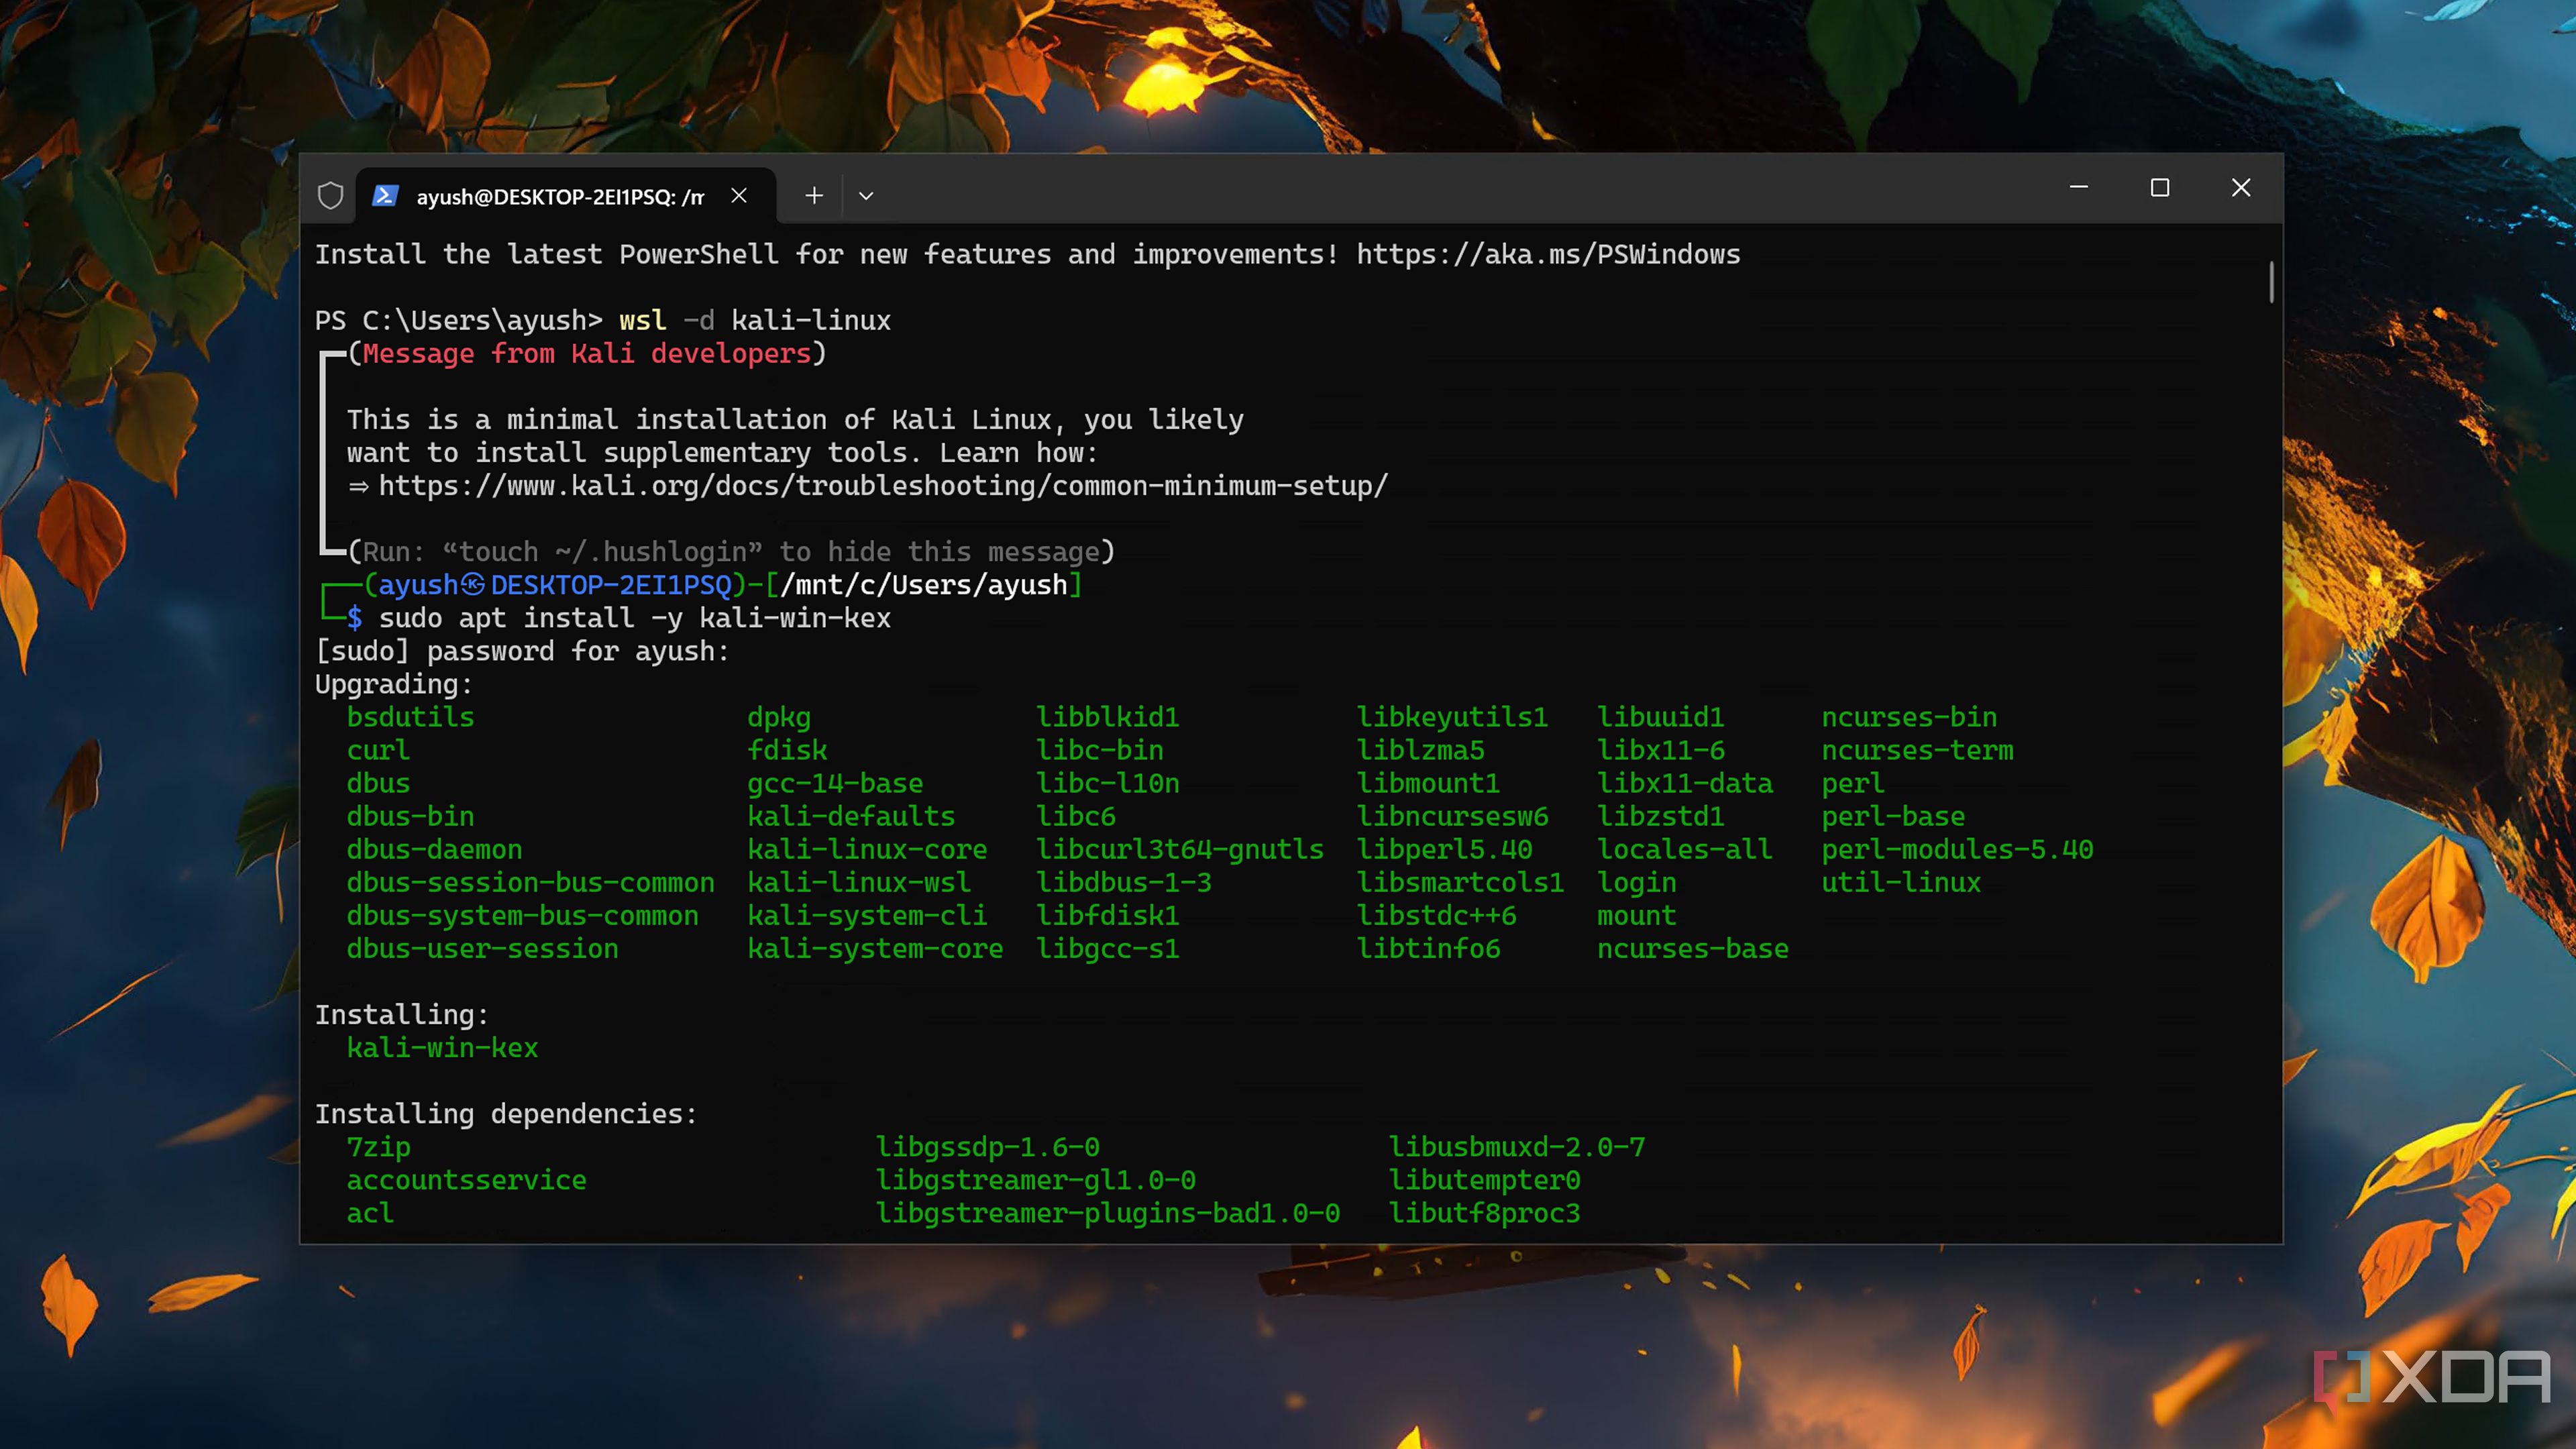Maximize the Windows Terminal window

[2160, 188]
